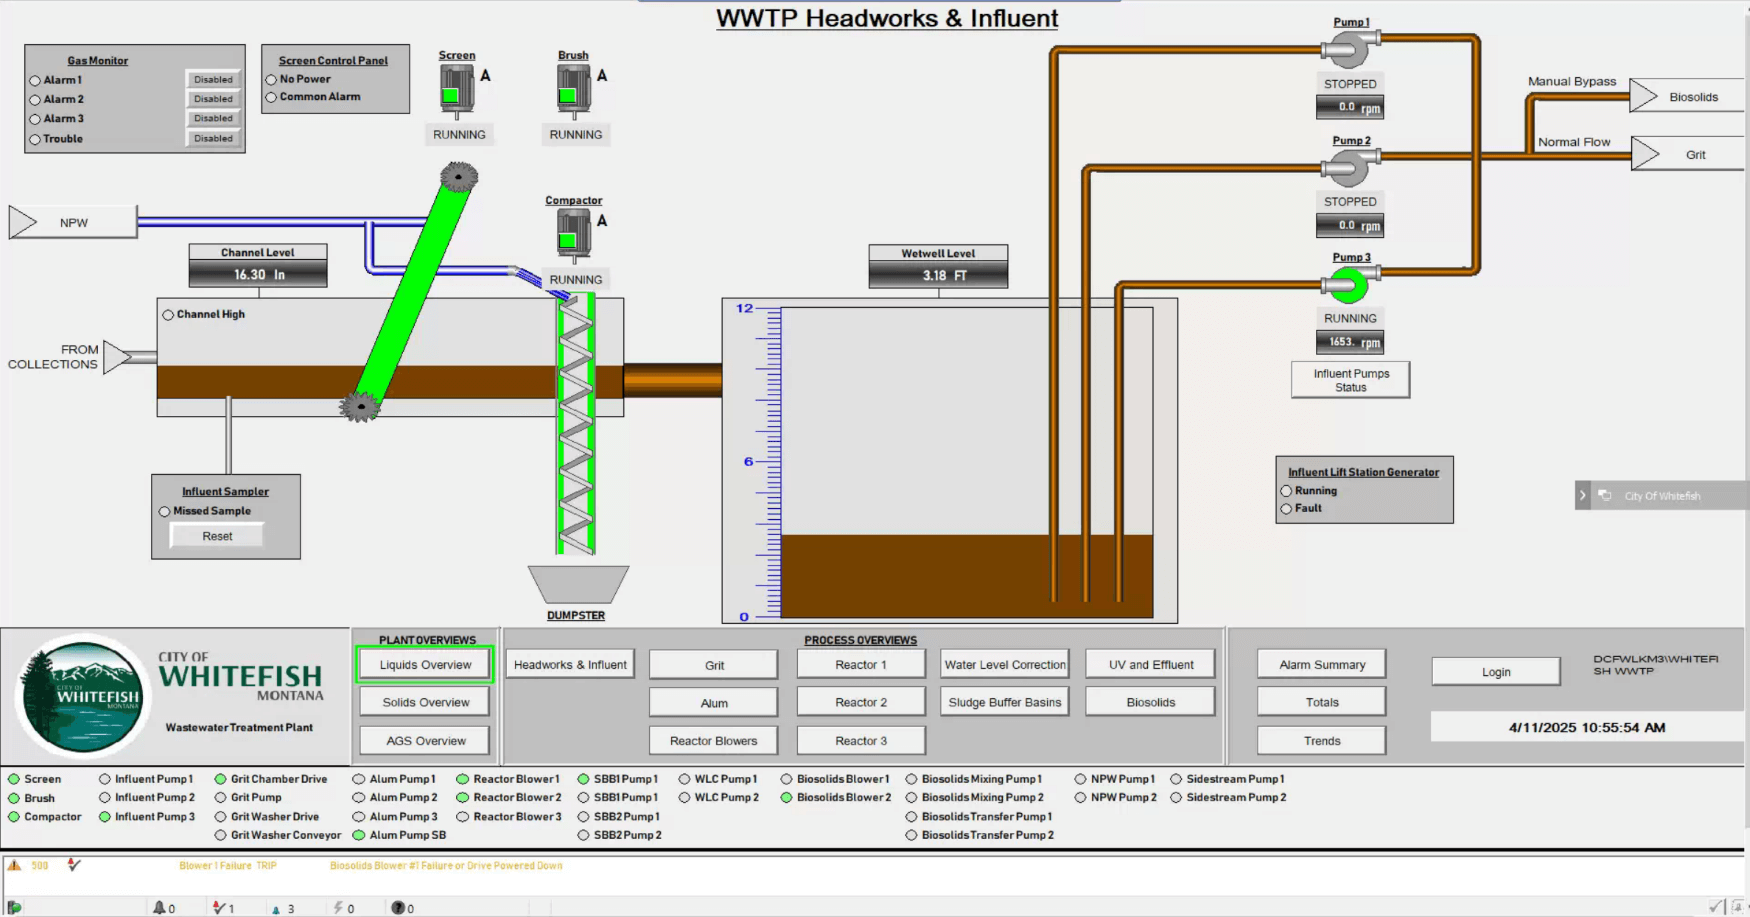This screenshot has height=917, width=1750.
Task: Click the alarm bell count icon
Action: tap(159, 908)
